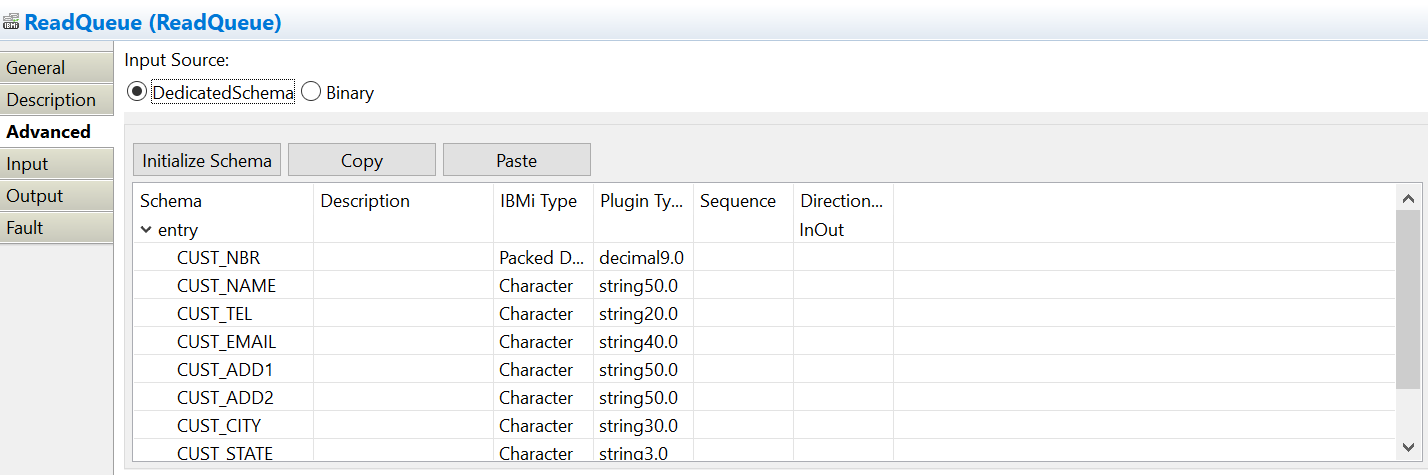Open the Input tab
Image resolution: width=1428 pixels, height=475 pixels.
[27, 164]
